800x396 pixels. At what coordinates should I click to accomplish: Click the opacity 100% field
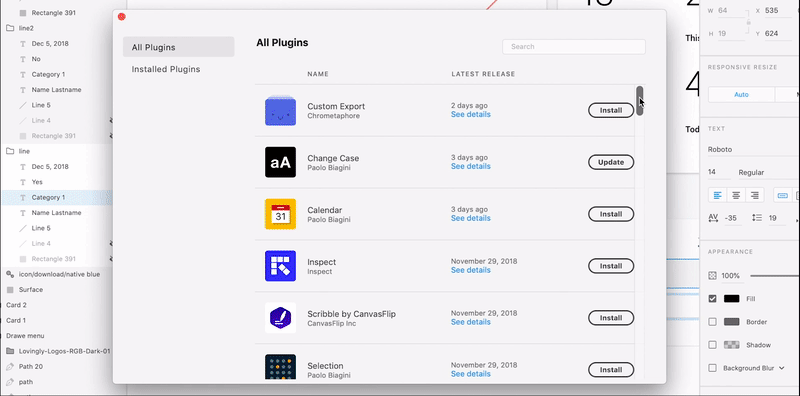[x=731, y=276]
